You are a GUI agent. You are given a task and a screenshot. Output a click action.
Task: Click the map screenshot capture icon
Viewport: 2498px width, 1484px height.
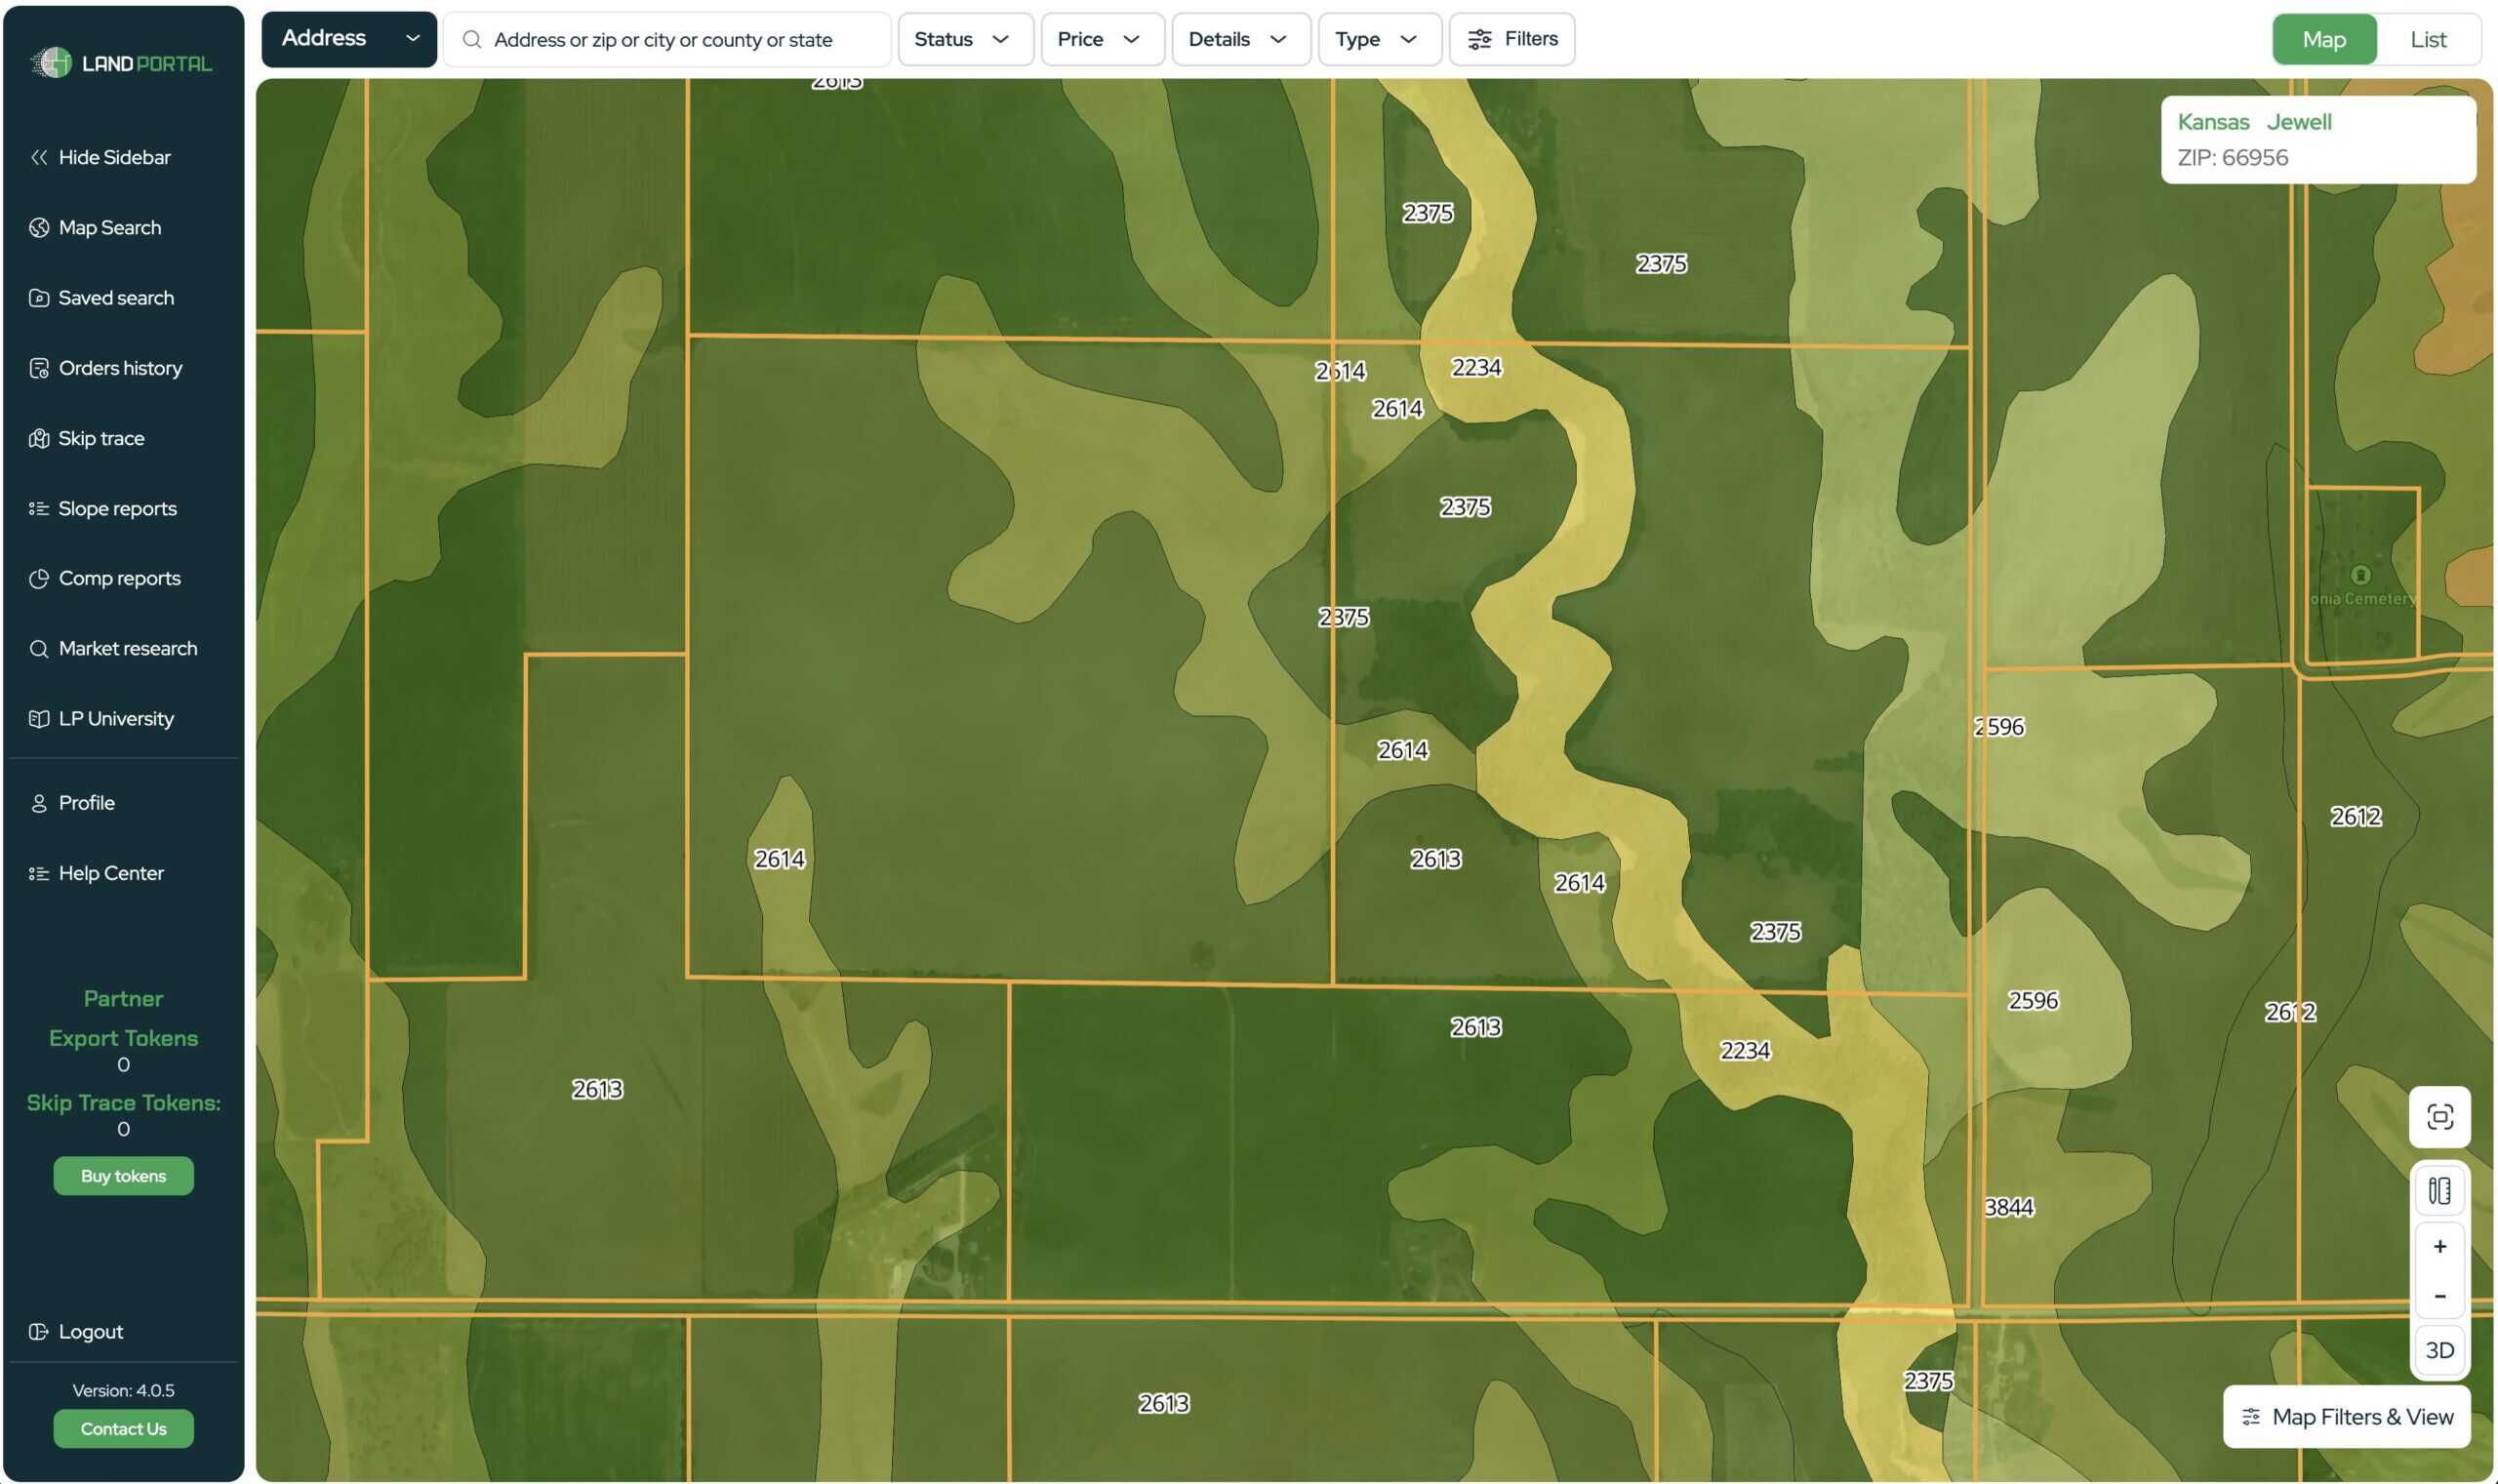(x=2439, y=1117)
